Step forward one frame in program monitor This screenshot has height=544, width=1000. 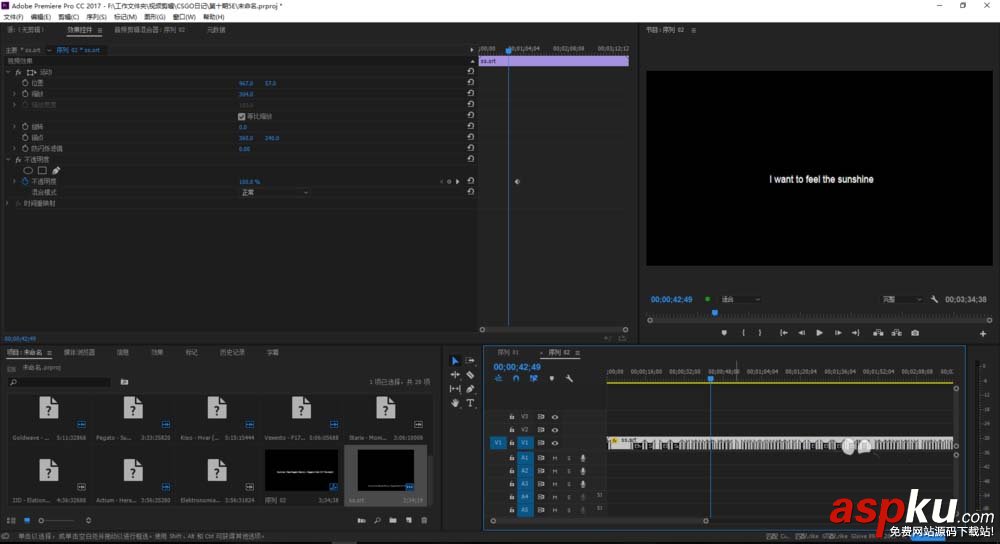click(x=838, y=333)
